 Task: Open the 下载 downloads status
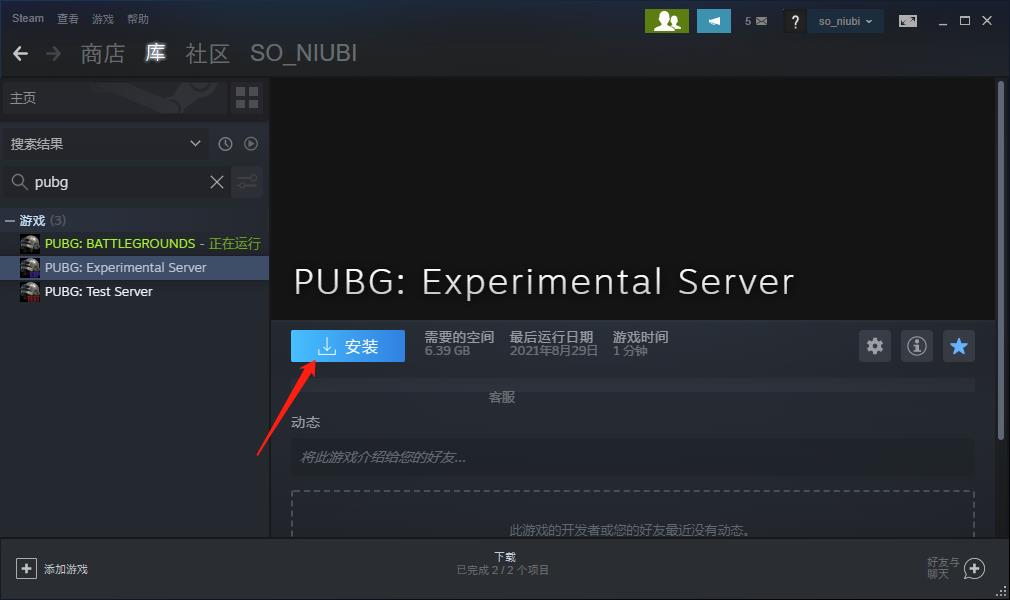pyautogui.click(x=503, y=563)
